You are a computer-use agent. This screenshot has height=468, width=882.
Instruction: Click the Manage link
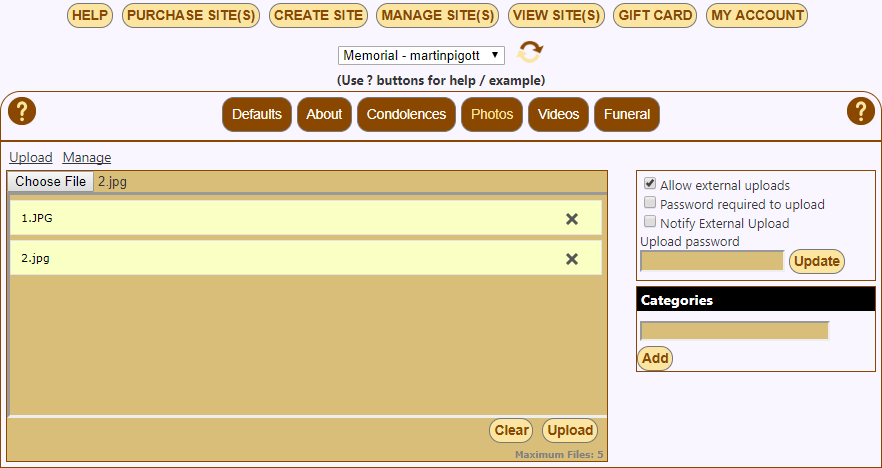[86, 157]
